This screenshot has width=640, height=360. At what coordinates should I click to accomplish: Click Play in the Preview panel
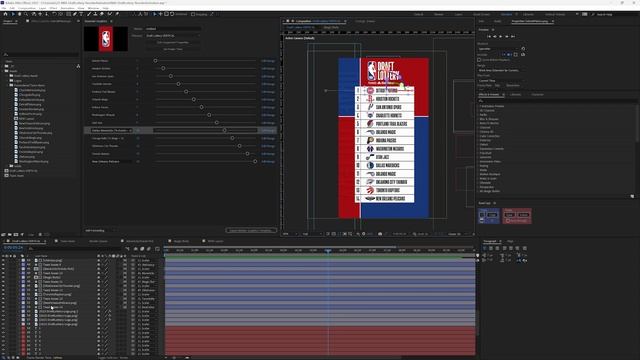(x=500, y=36)
